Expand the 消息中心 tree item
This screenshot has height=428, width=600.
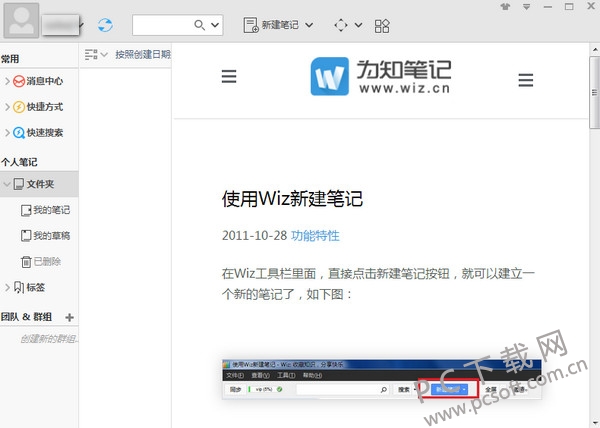pyautogui.click(x=7, y=81)
